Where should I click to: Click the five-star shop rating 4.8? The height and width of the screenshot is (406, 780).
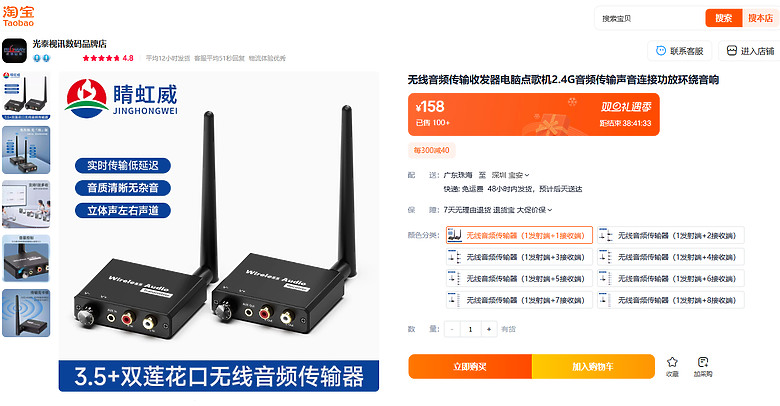[x=107, y=58]
